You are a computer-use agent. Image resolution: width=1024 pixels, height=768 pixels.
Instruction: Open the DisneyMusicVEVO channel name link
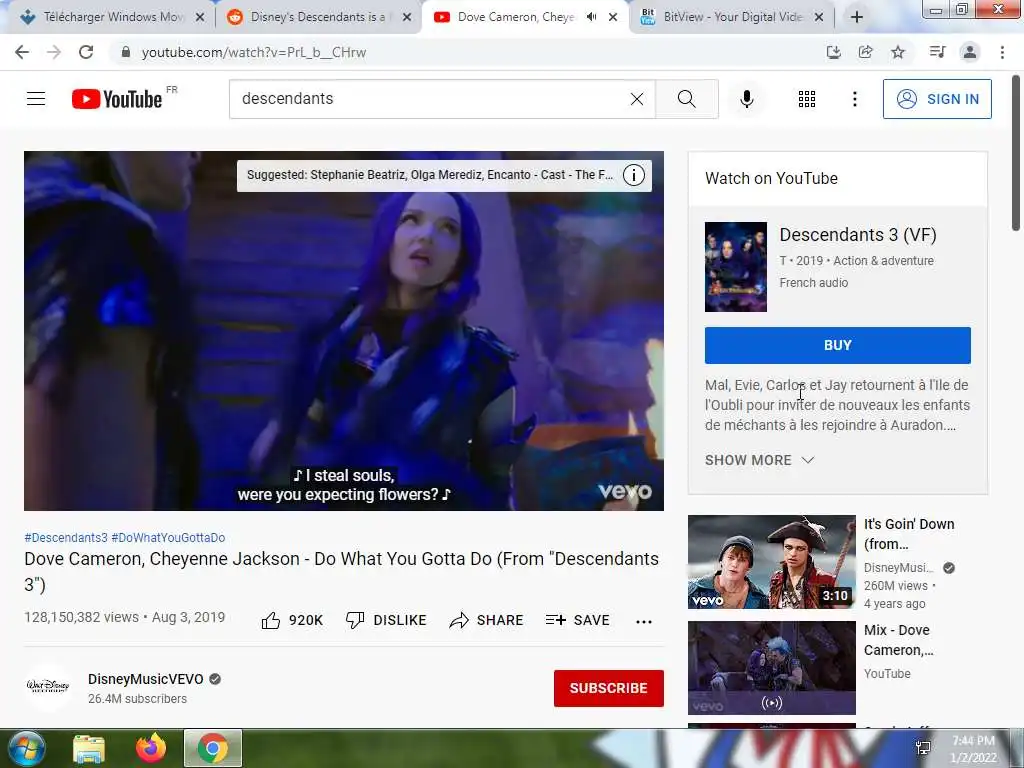pos(146,679)
